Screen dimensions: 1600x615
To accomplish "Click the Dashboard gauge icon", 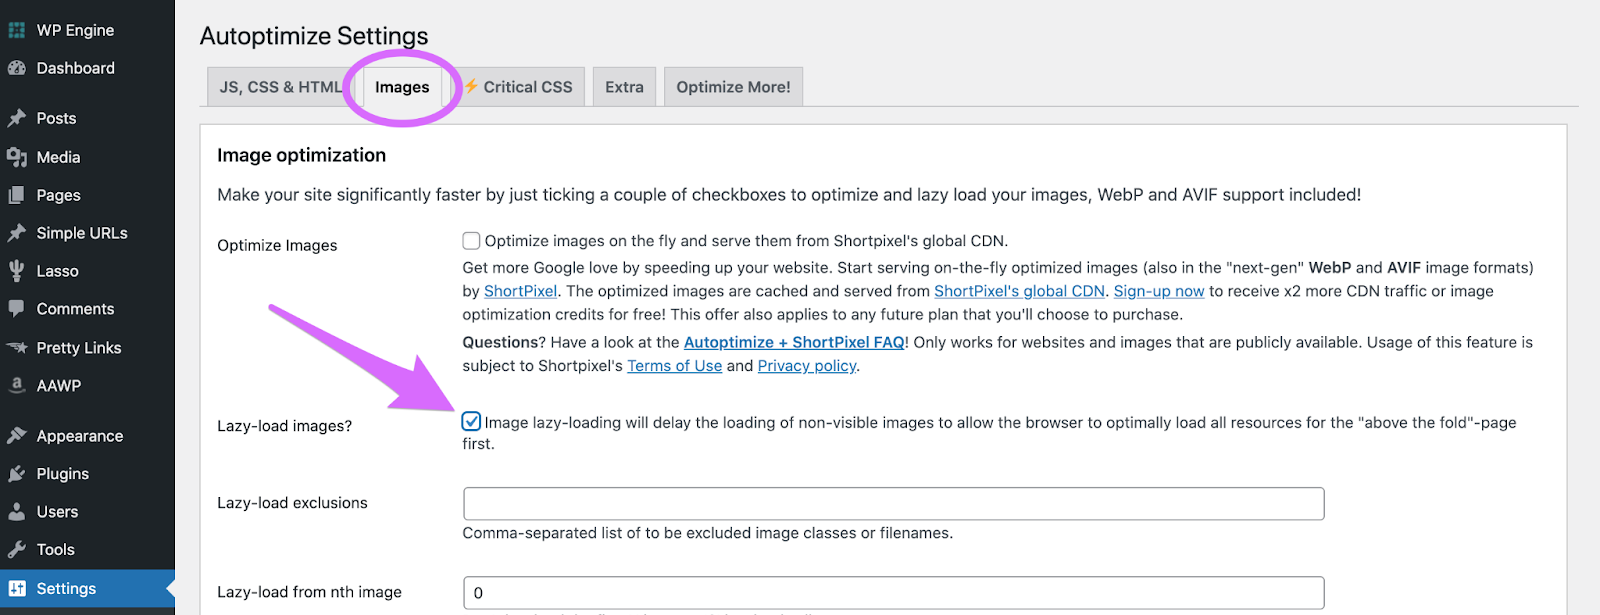I will (x=17, y=68).
